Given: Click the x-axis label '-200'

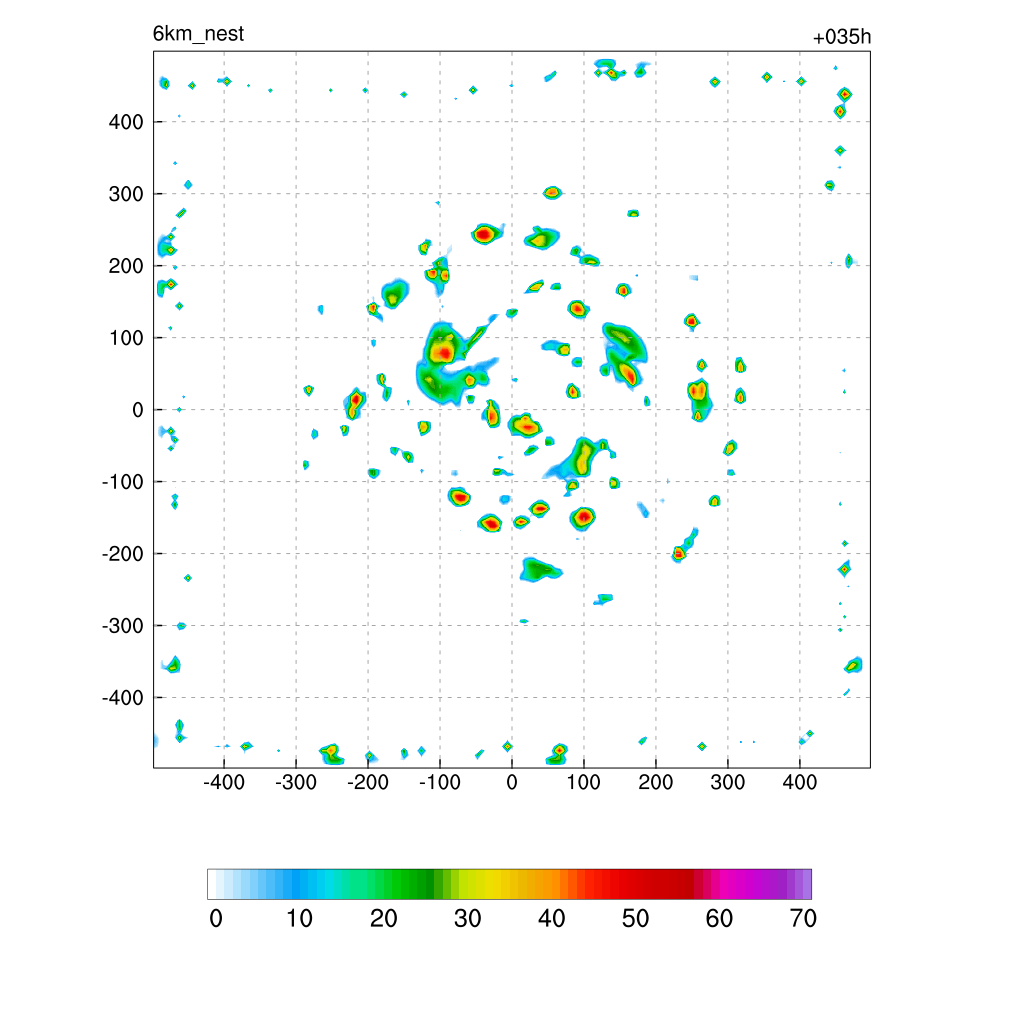Looking at the screenshot, I should click(368, 782).
